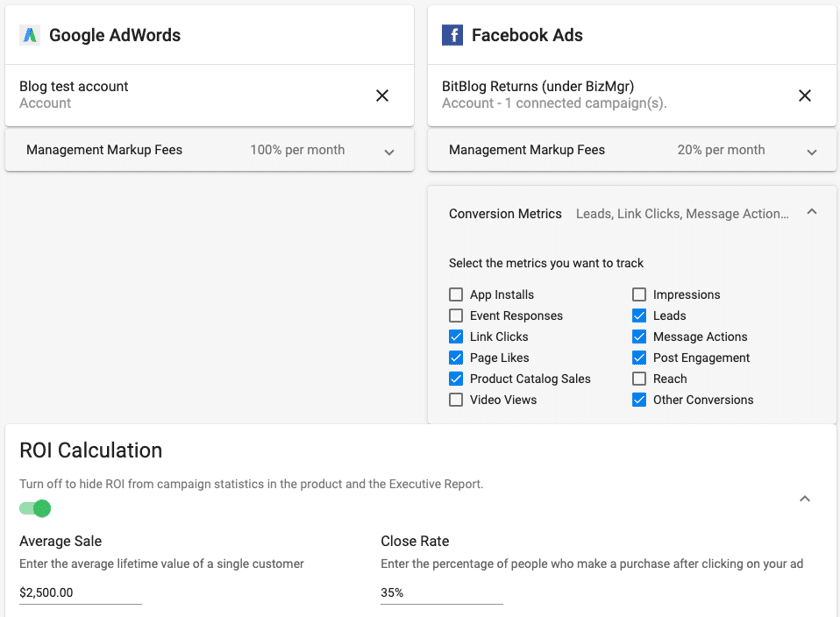Turn off the ROI Calculation toggle
This screenshot has height=617, width=840.
pos(35,509)
